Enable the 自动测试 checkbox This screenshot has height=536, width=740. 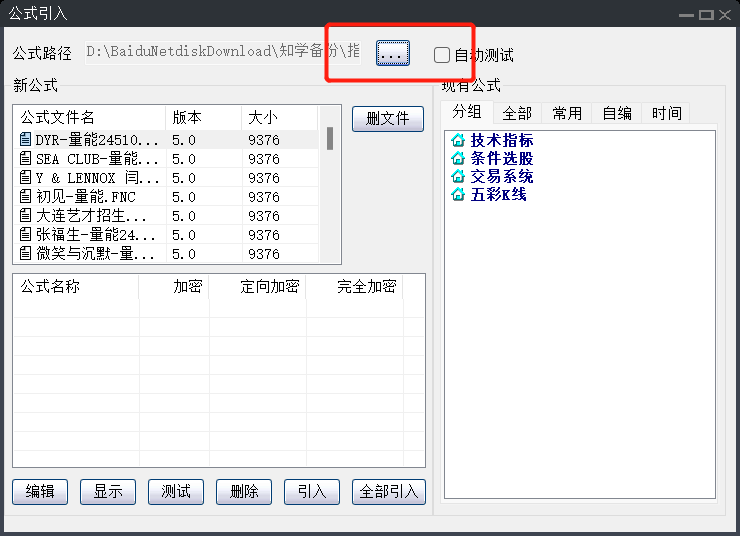[x=442, y=55]
